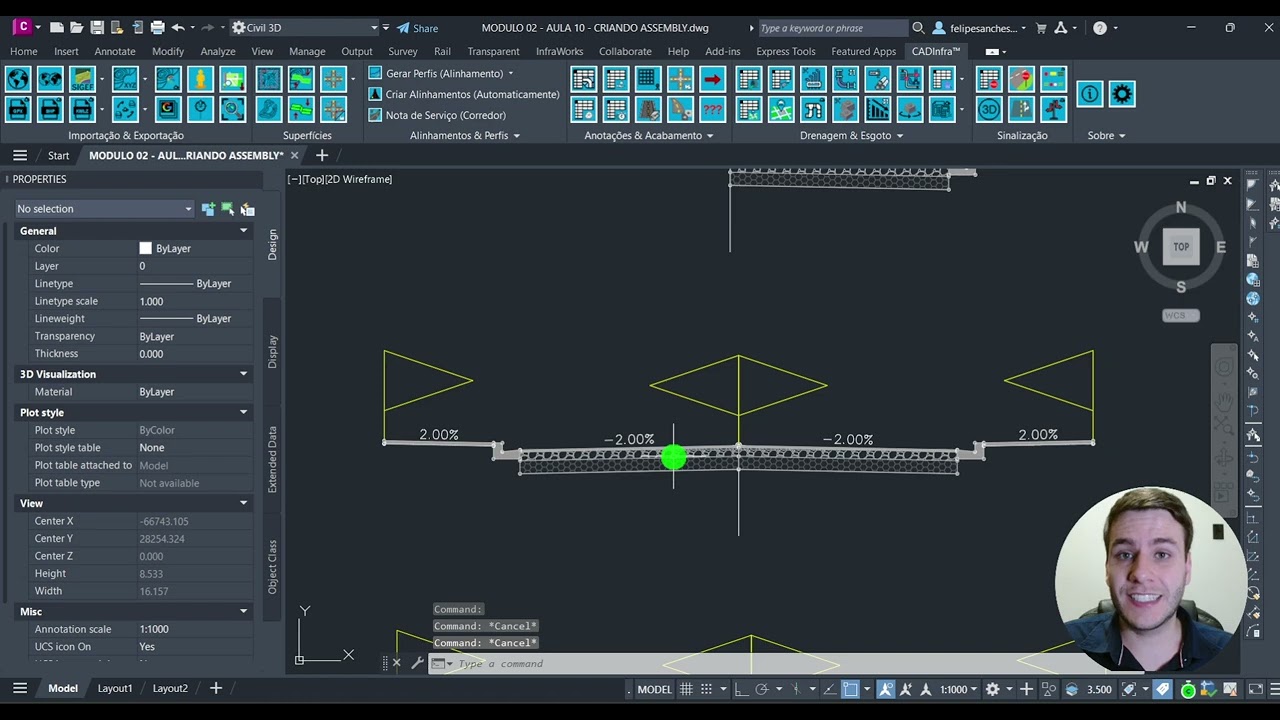
Task: Toggle annotation visibility in status bar
Action: [885, 689]
